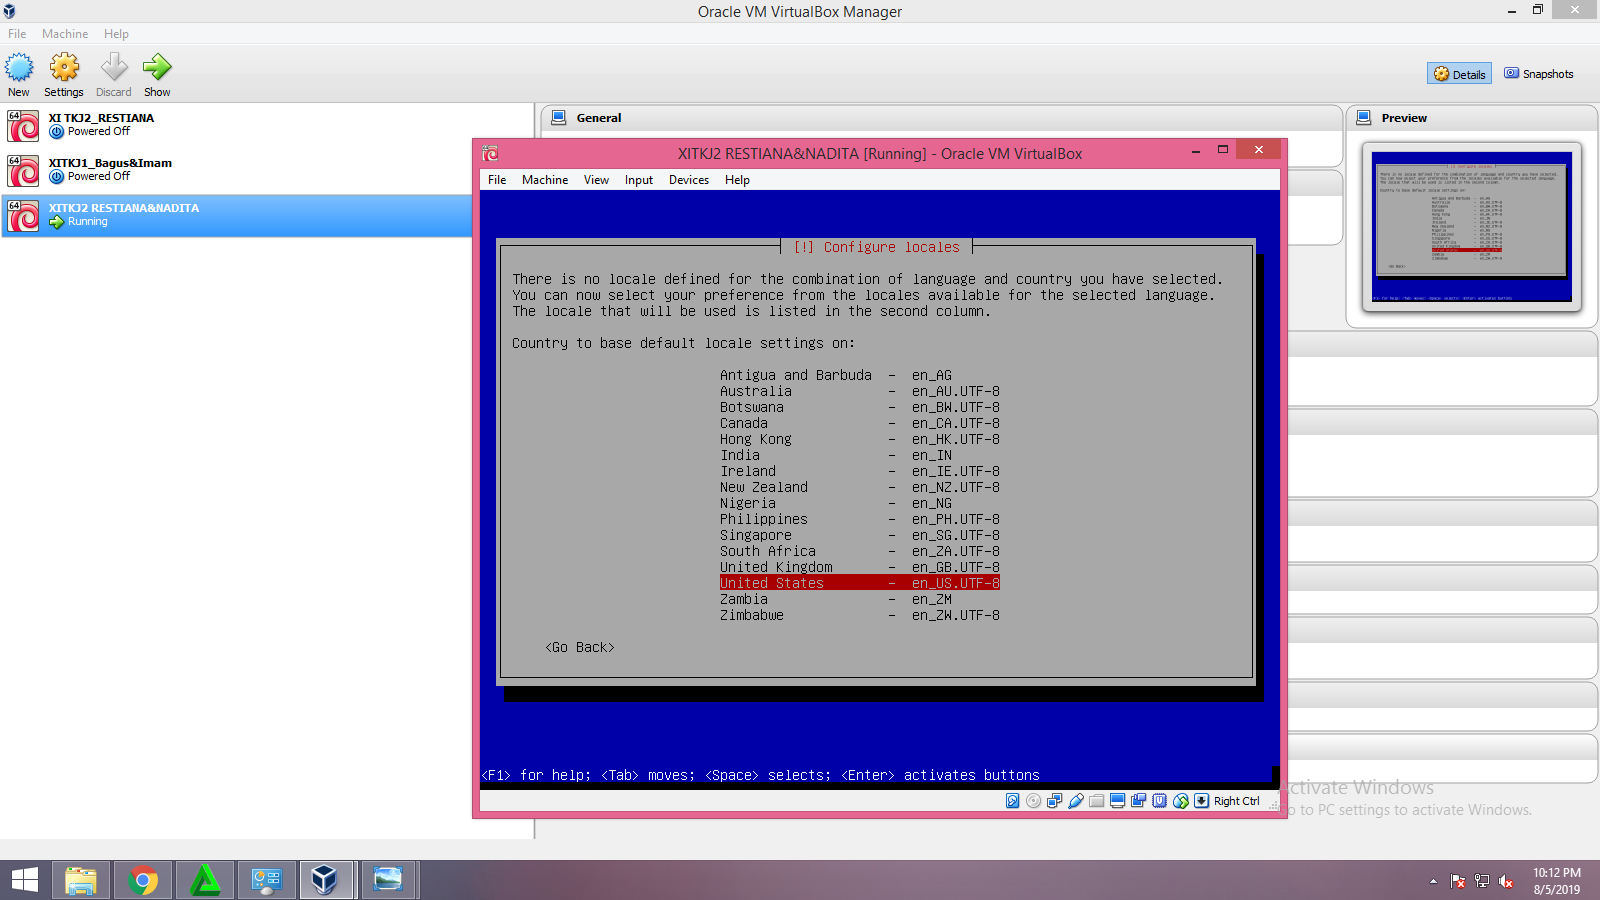Select Australia en_AU.UTF-8 locale row
This screenshot has height=900, width=1600.
pyautogui.click(x=860, y=391)
